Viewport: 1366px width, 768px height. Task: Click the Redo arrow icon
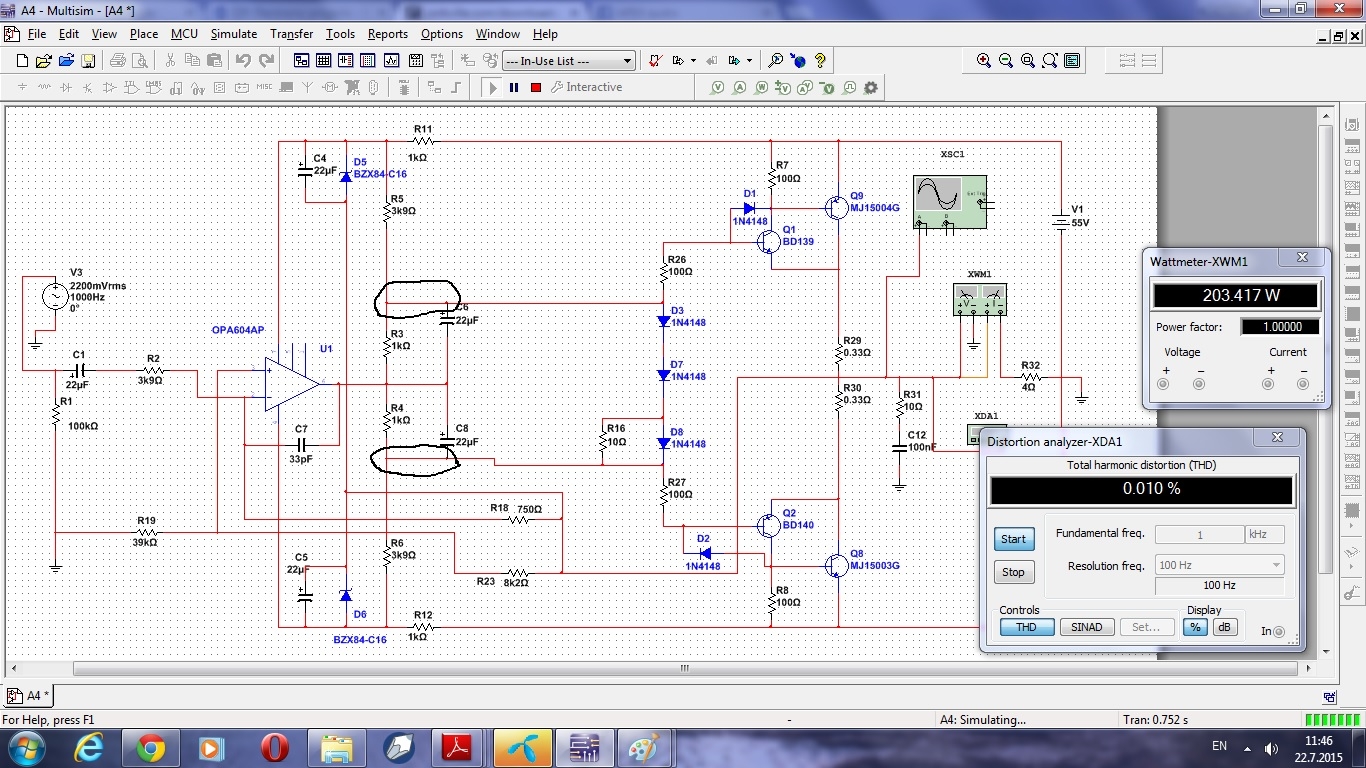click(x=266, y=61)
